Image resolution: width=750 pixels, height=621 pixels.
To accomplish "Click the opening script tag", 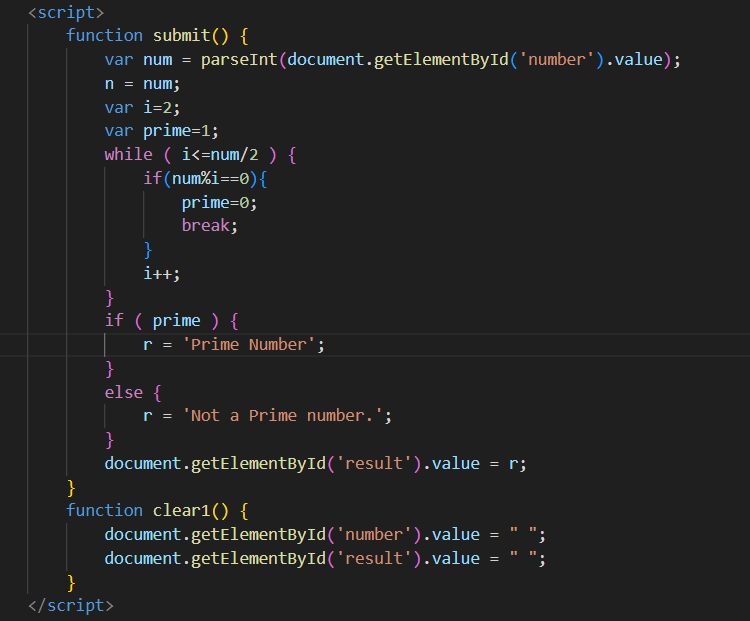I will click(65, 12).
